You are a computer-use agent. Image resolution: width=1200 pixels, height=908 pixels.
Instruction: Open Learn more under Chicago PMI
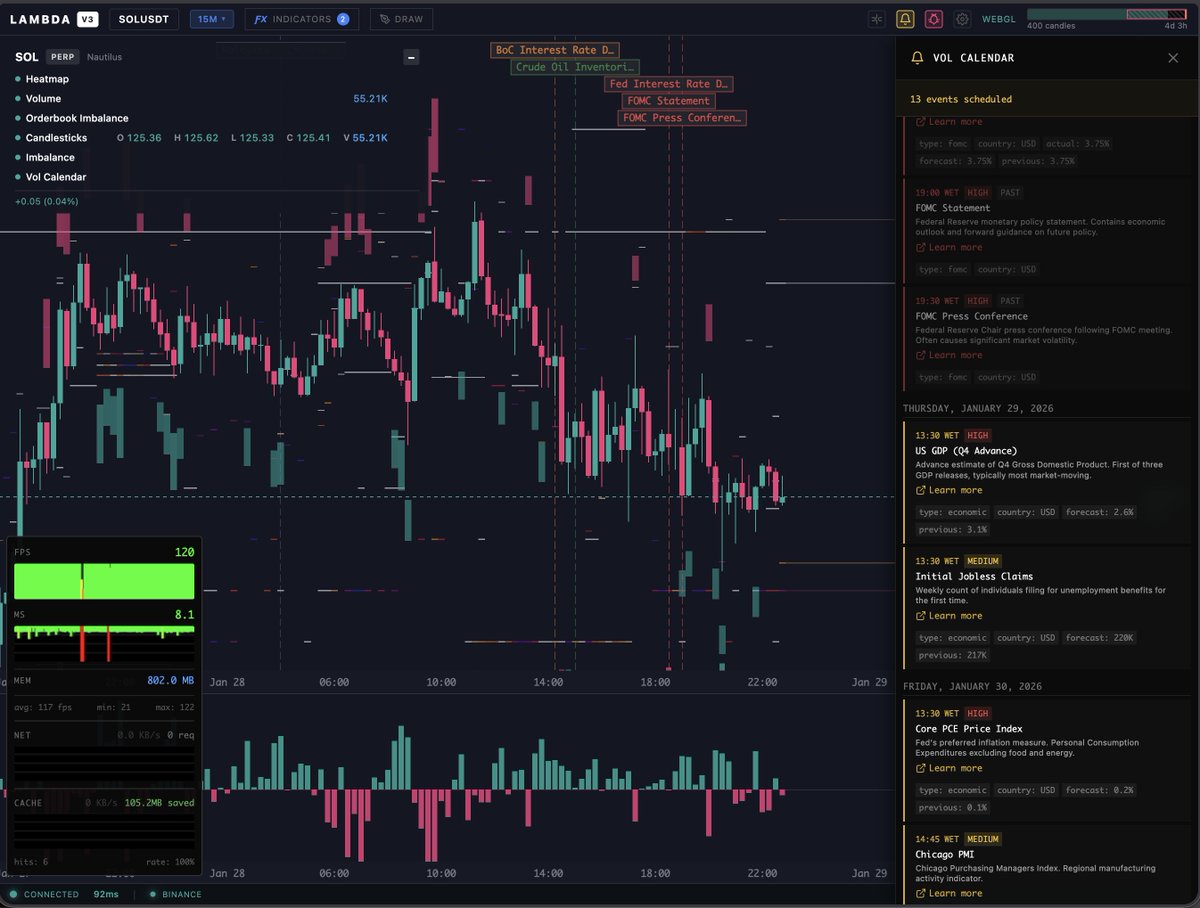click(949, 893)
